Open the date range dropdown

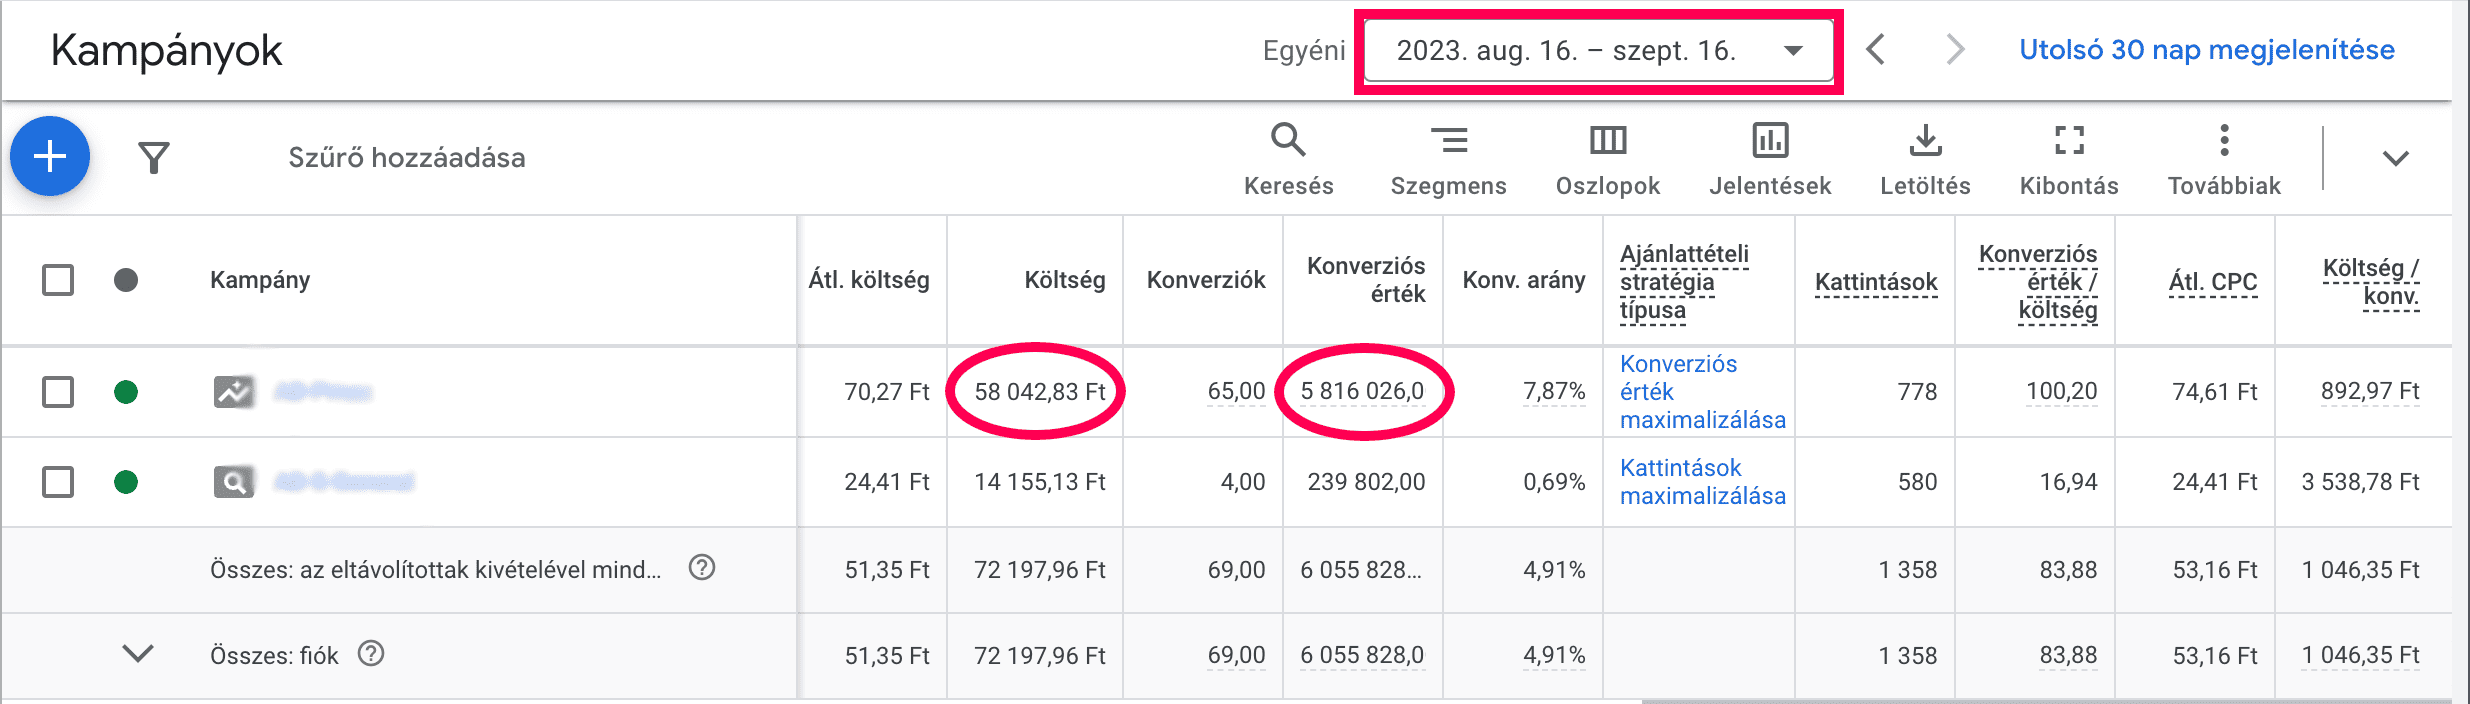click(1599, 50)
